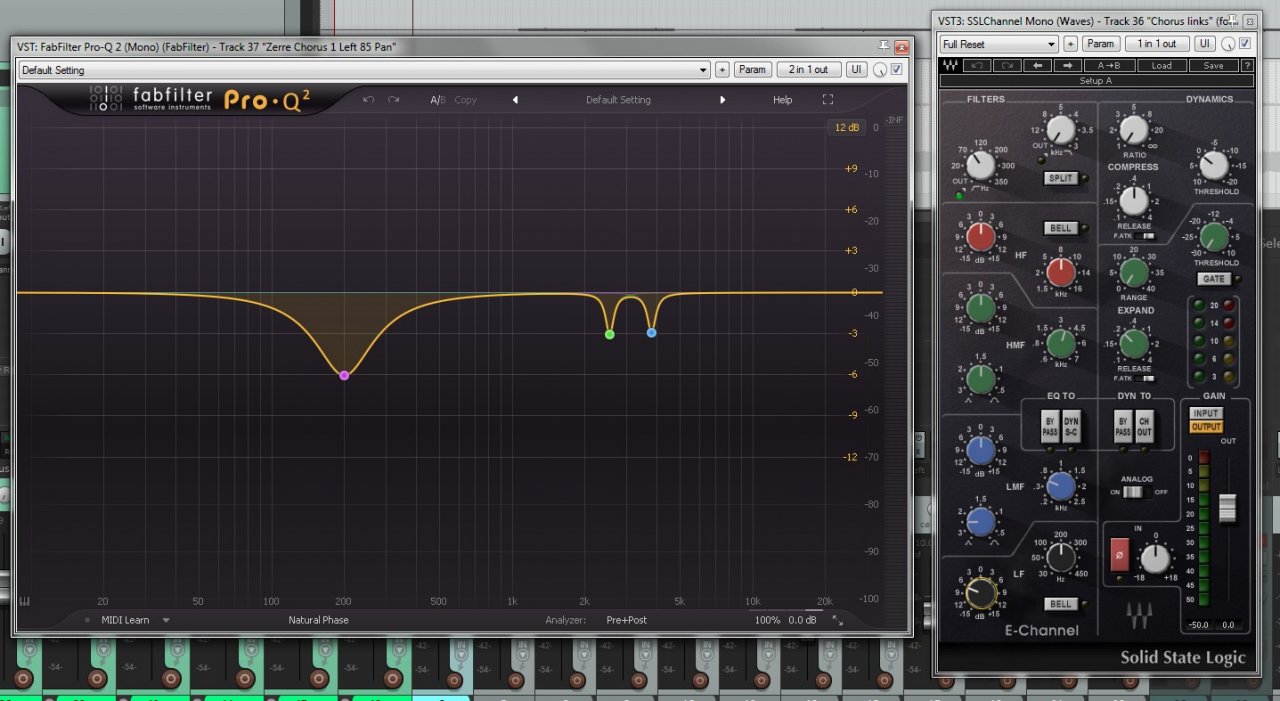Open the center preset name menu in Pro-Q 2

(x=618, y=100)
